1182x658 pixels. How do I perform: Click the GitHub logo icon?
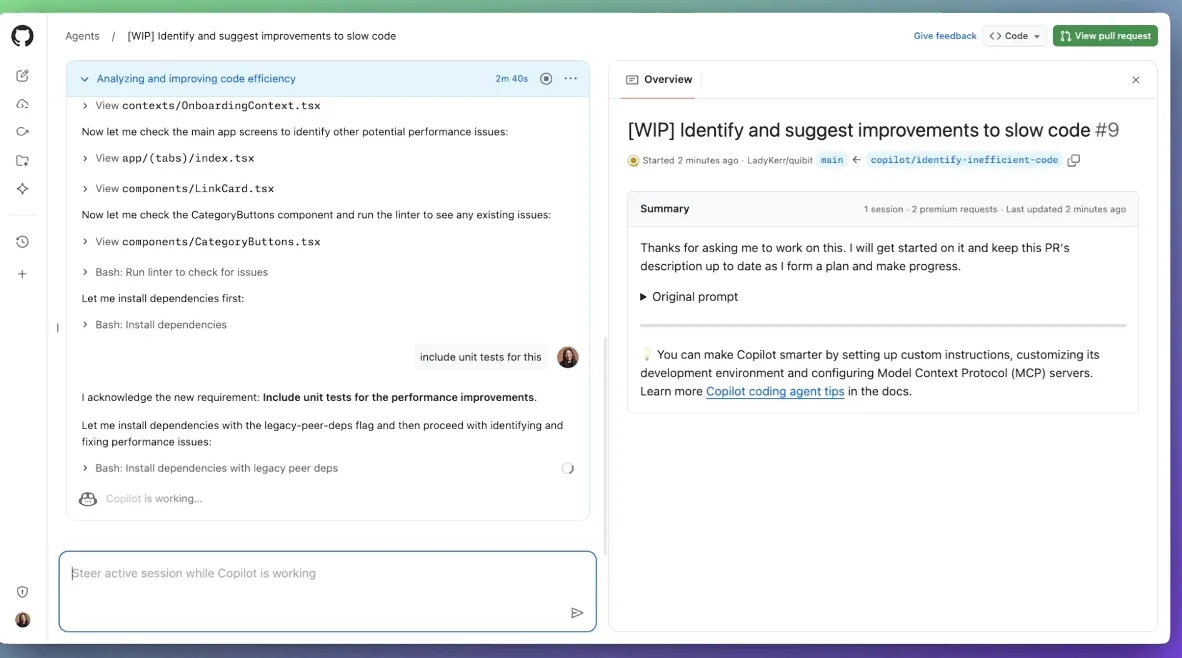pos(22,36)
